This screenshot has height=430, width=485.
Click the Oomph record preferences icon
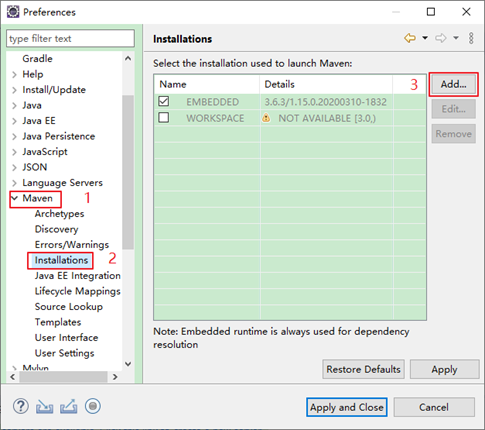(93, 406)
